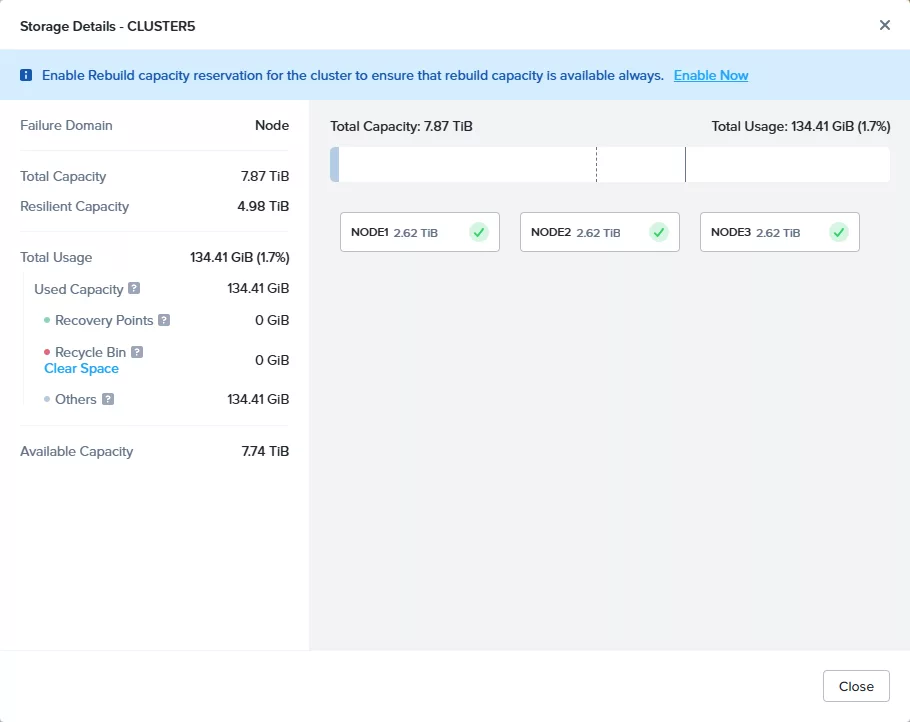The height and width of the screenshot is (722, 910).
Task: Click NODE1 green checkmark status icon
Action: click(479, 232)
